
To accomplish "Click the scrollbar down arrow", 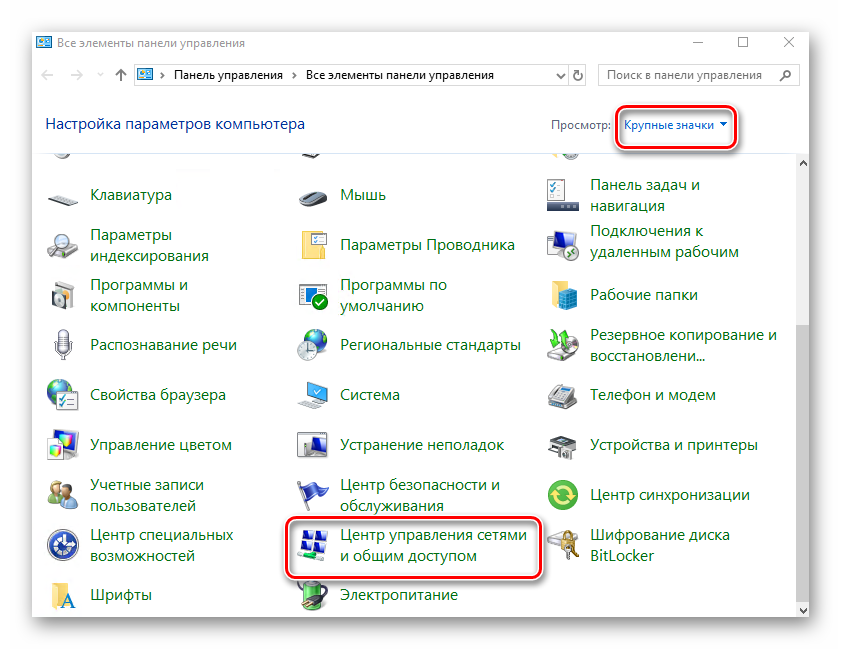I will tap(803, 610).
